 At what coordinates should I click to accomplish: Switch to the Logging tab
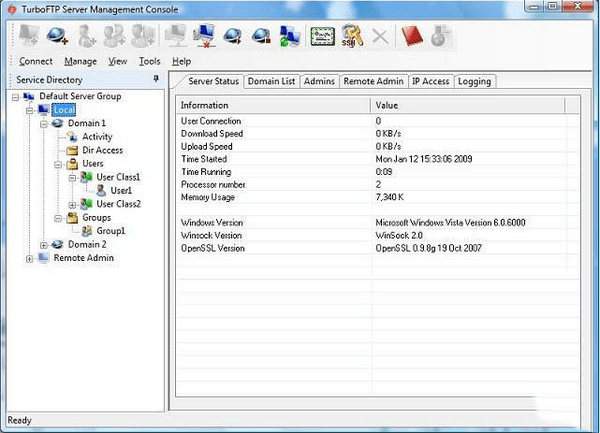[474, 81]
